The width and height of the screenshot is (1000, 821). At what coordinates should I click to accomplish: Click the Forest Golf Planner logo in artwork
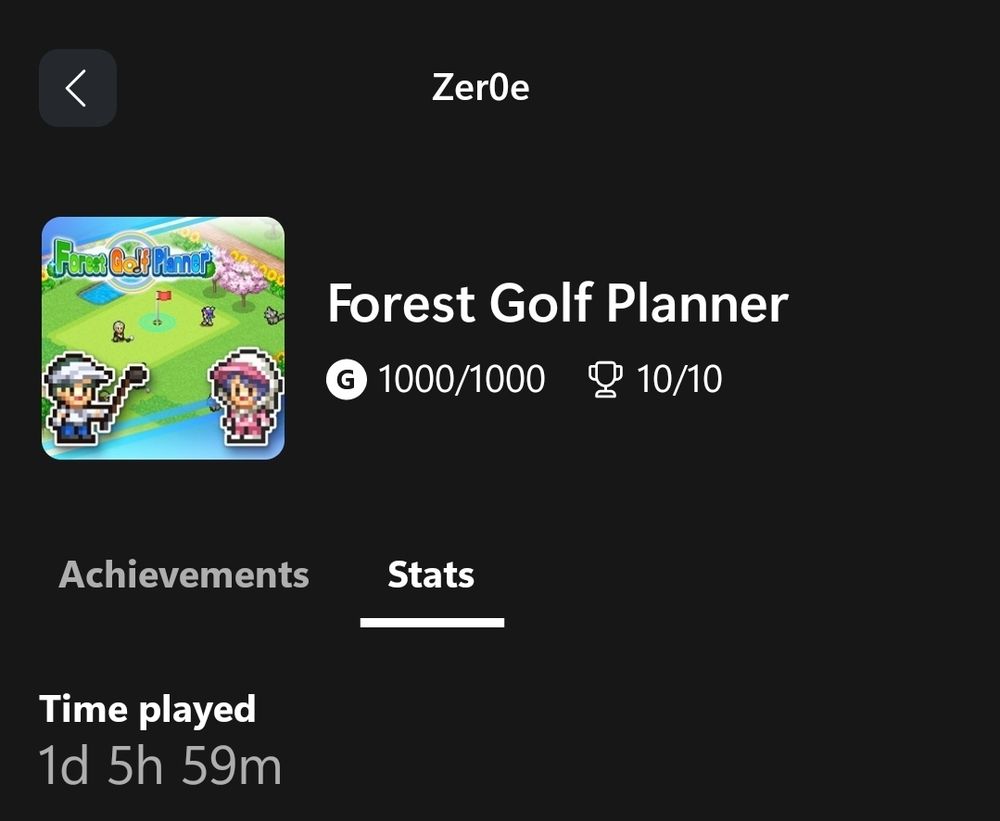132,262
